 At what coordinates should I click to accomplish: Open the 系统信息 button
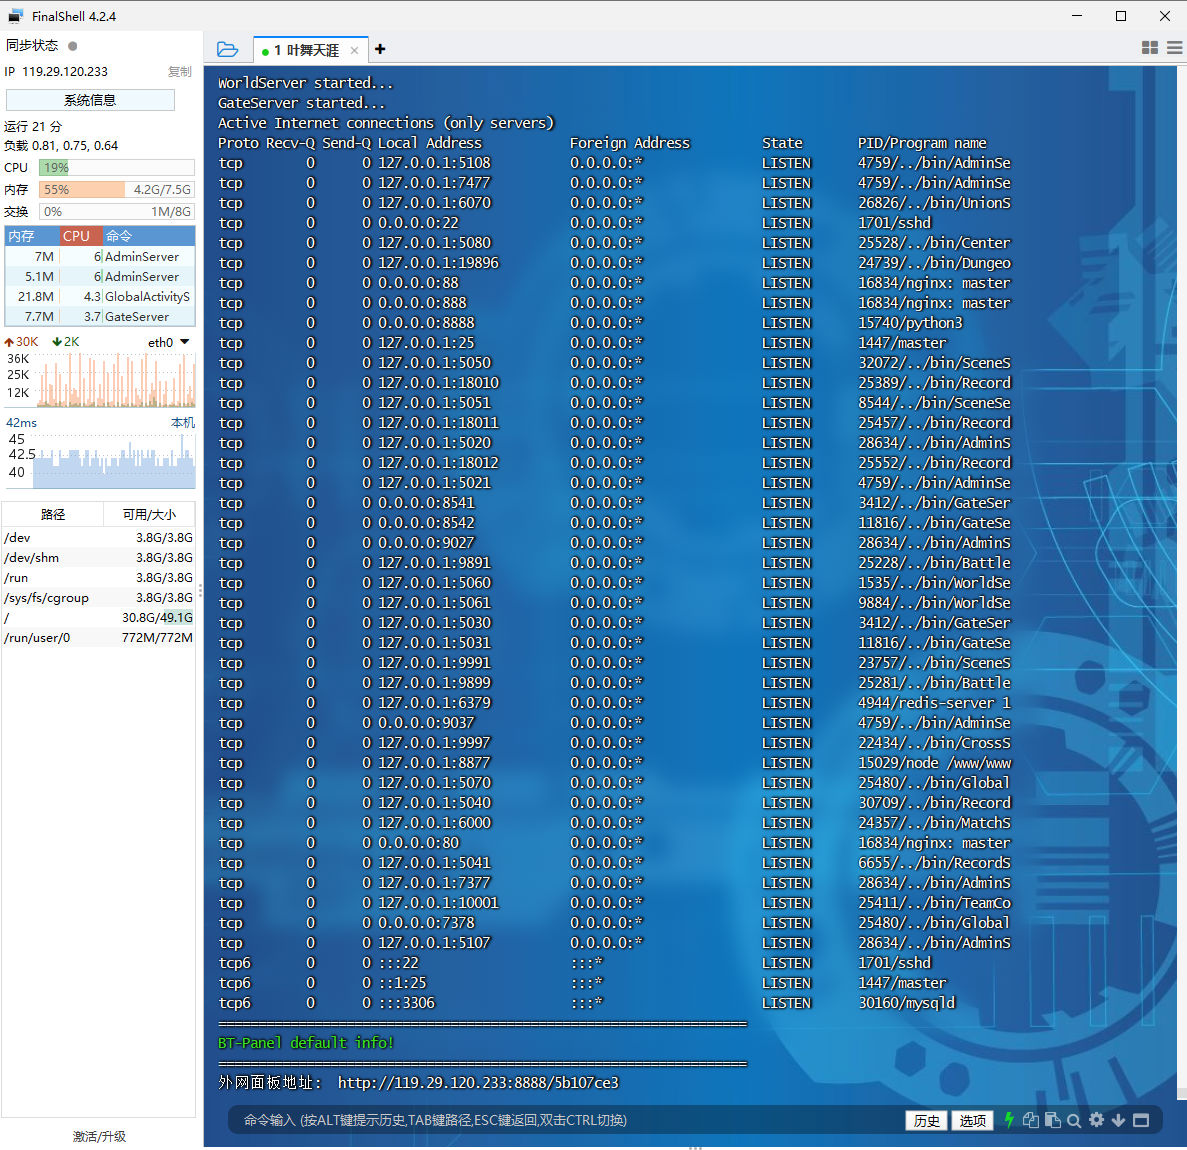(90, 100)
